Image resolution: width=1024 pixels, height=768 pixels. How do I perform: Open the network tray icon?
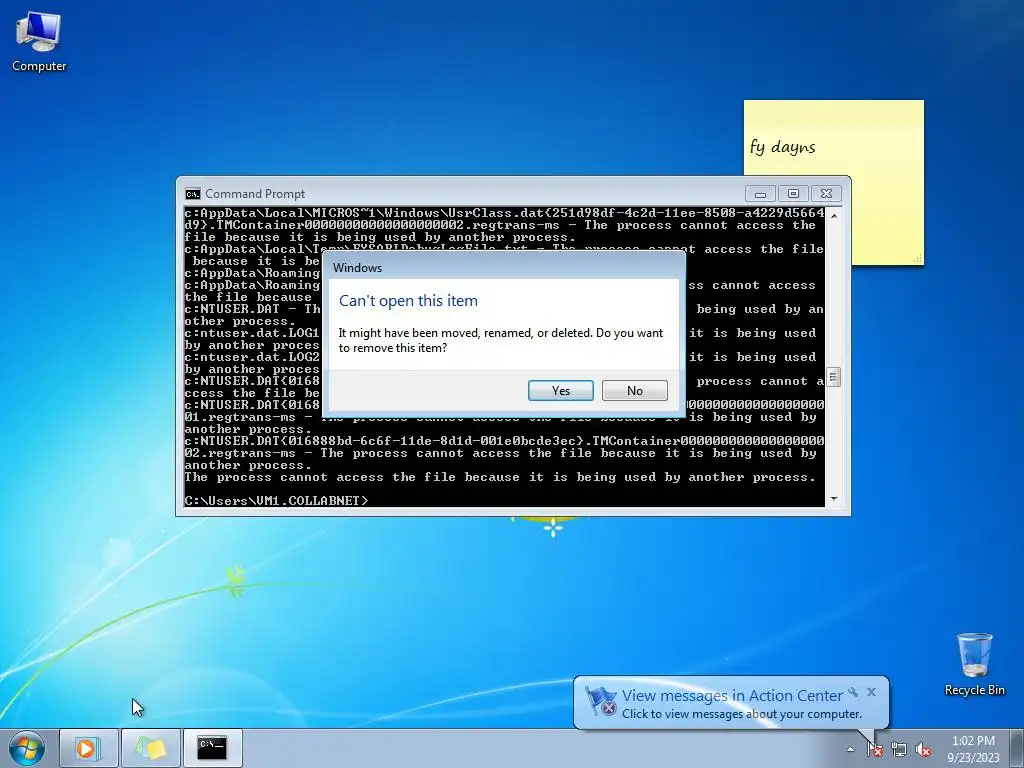click(899, 750)
